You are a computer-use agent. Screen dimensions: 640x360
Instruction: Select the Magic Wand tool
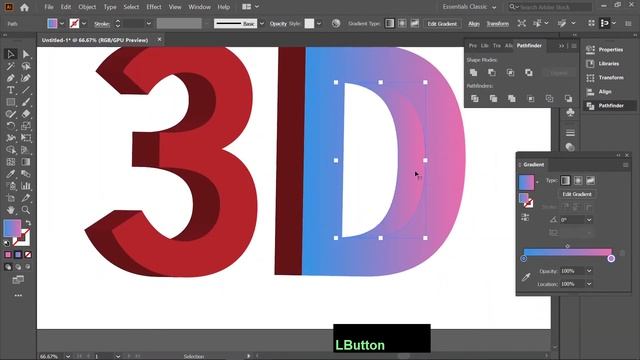click(11, 66)
